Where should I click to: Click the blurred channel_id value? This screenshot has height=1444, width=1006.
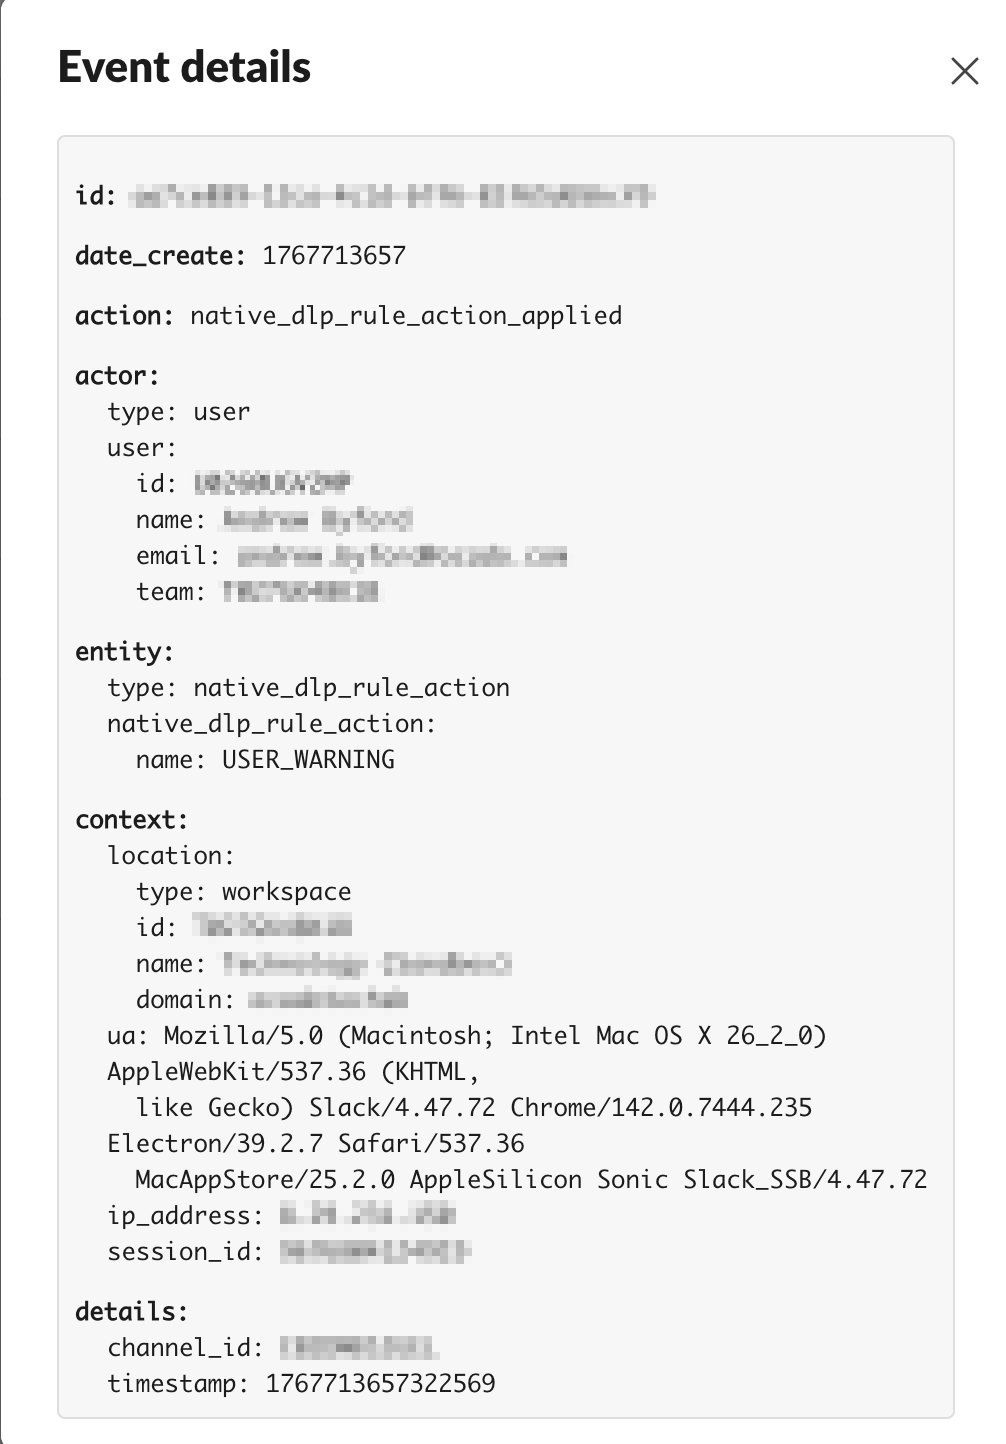point(359,1348)
